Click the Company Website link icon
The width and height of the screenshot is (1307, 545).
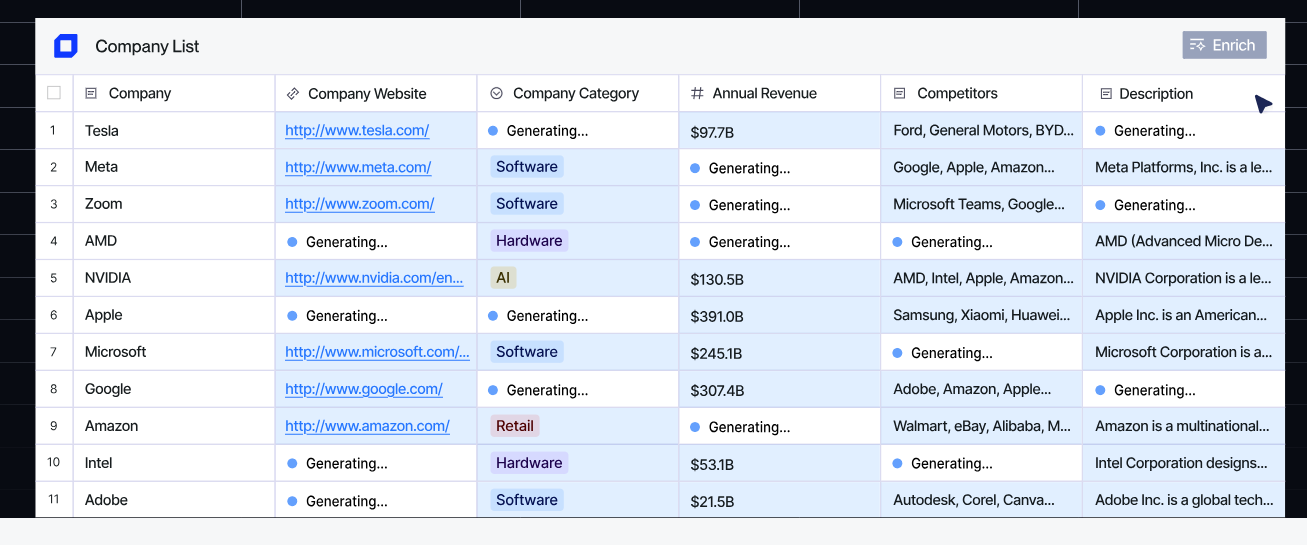pyautogui.click(x=293, y=93)
